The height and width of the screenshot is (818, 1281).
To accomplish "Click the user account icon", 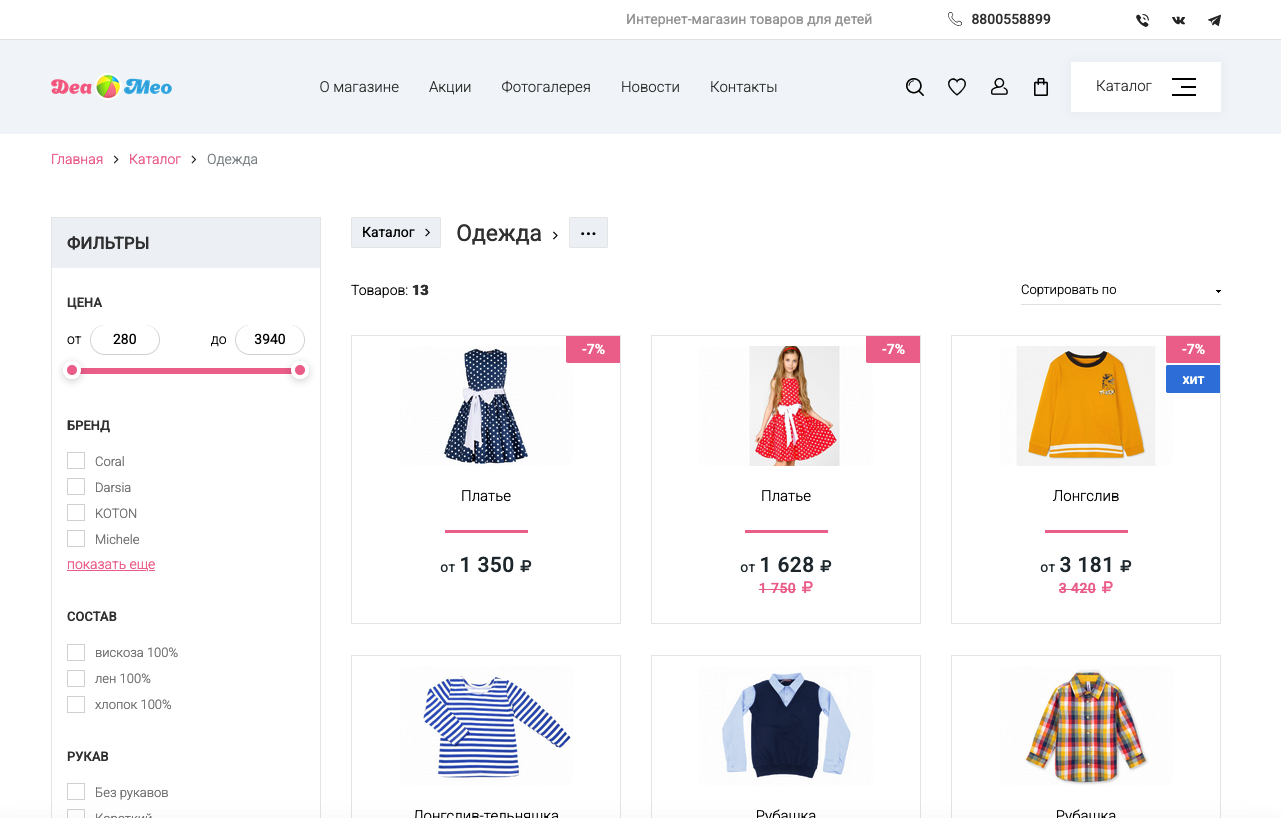I will tap(999, 87).
